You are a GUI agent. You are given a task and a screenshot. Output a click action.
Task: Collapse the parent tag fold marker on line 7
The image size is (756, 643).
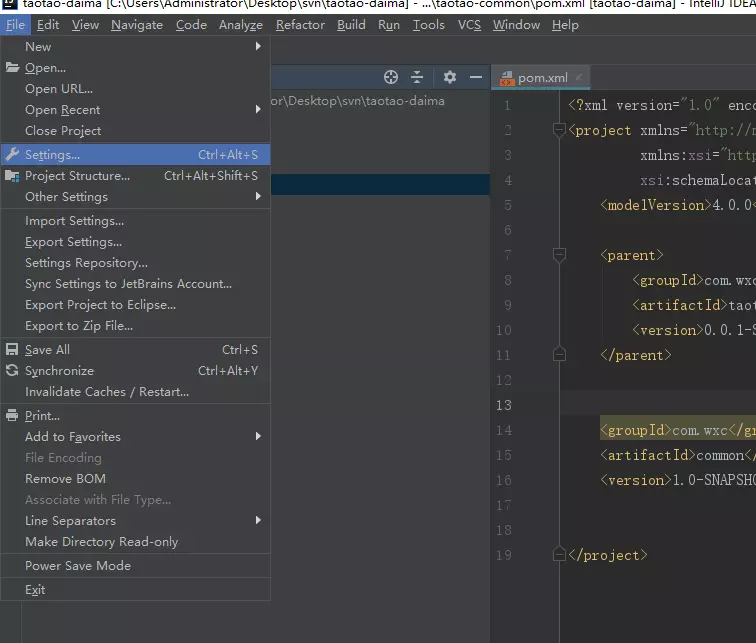[559, 255]
